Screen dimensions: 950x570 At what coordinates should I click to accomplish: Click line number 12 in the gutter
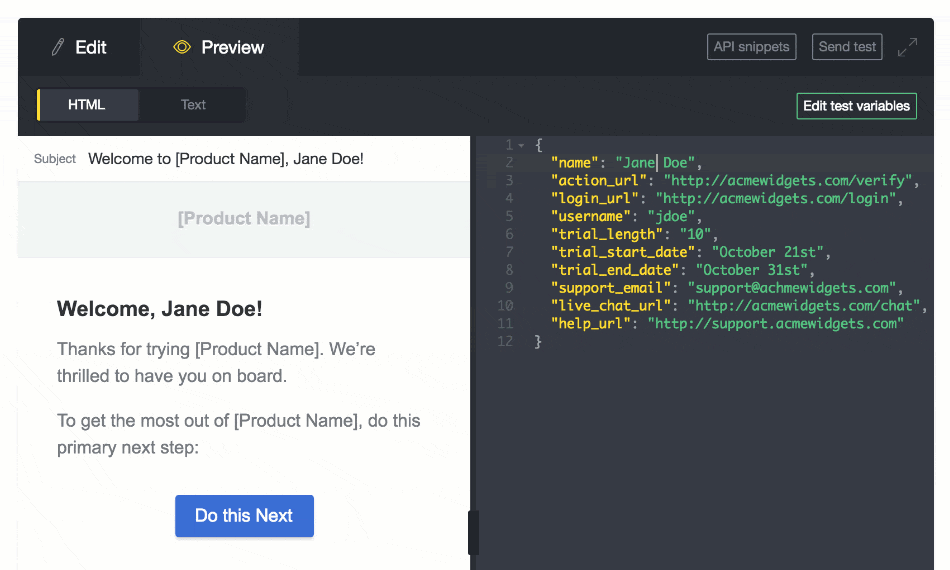[x=505, y=342]
